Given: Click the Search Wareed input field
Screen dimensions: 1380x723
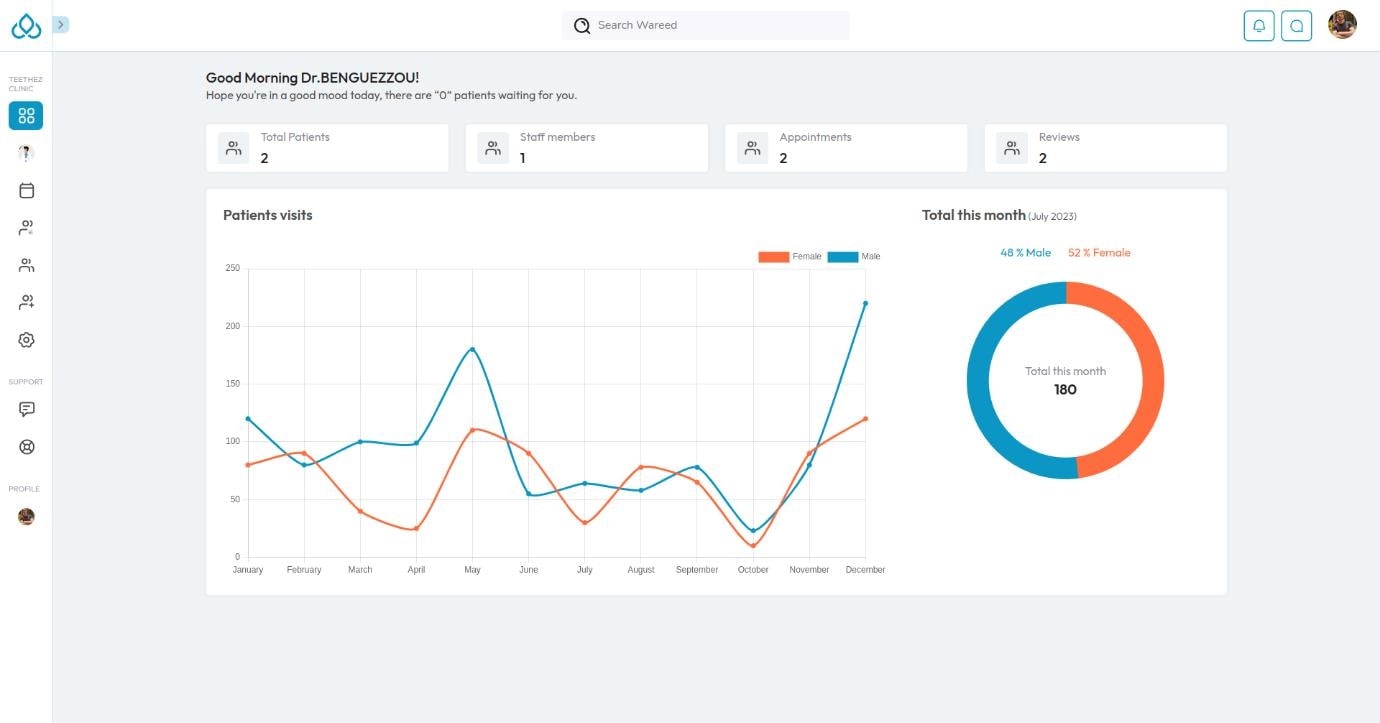Looking at the screenshot, I should pyautogui.click(x=704, y=25).
